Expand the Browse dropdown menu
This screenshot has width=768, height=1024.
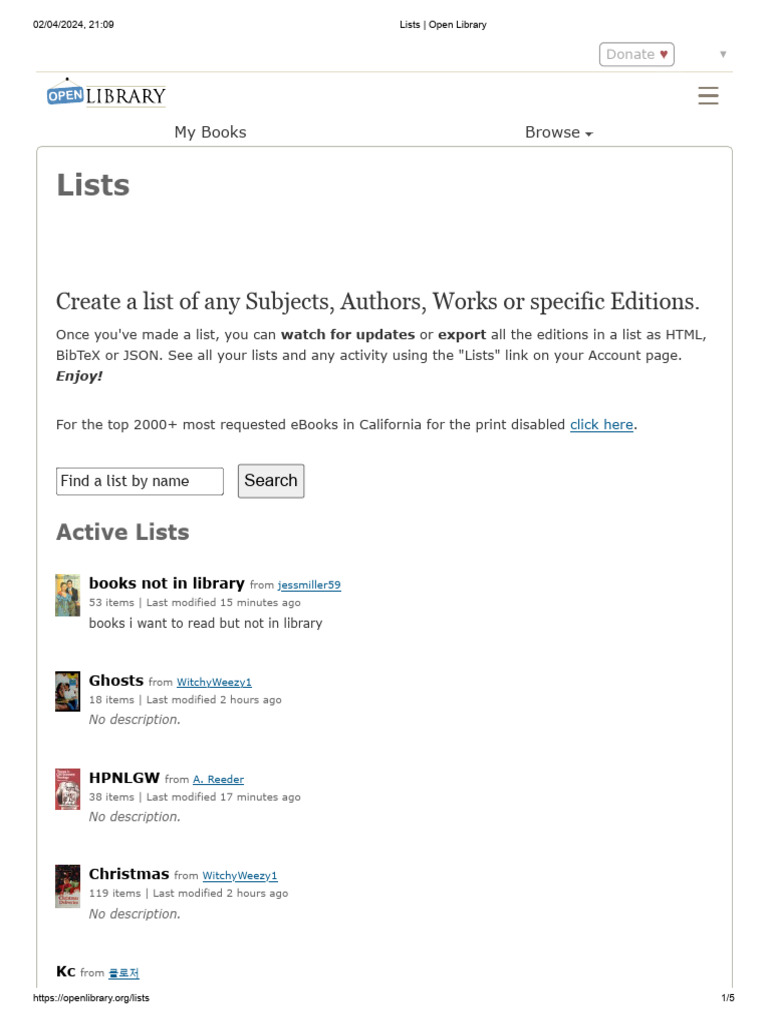coord(559,132)
